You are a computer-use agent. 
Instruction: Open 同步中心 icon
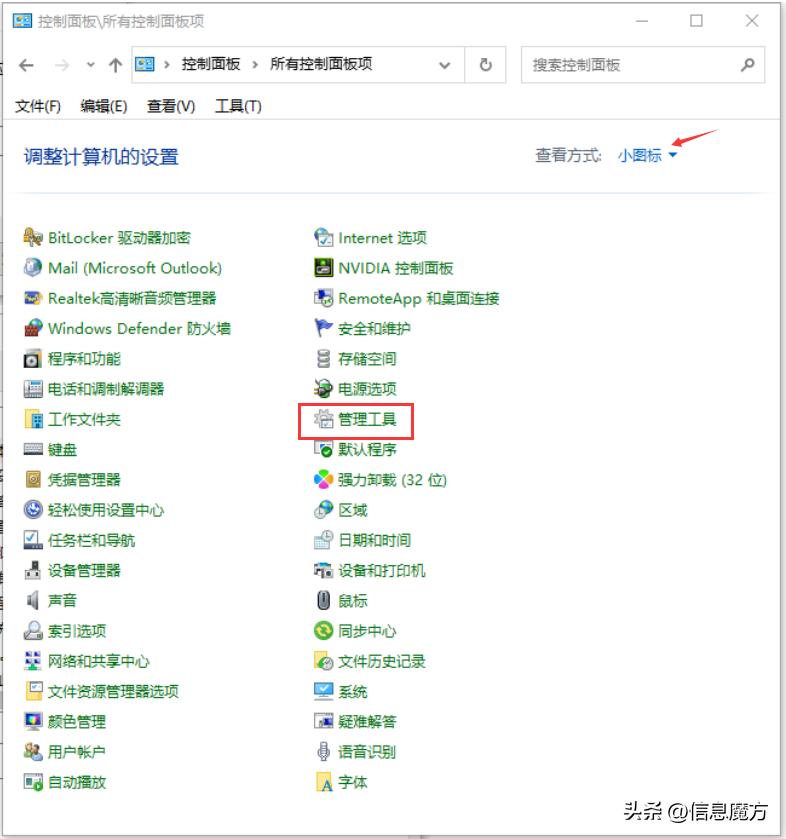323,631
